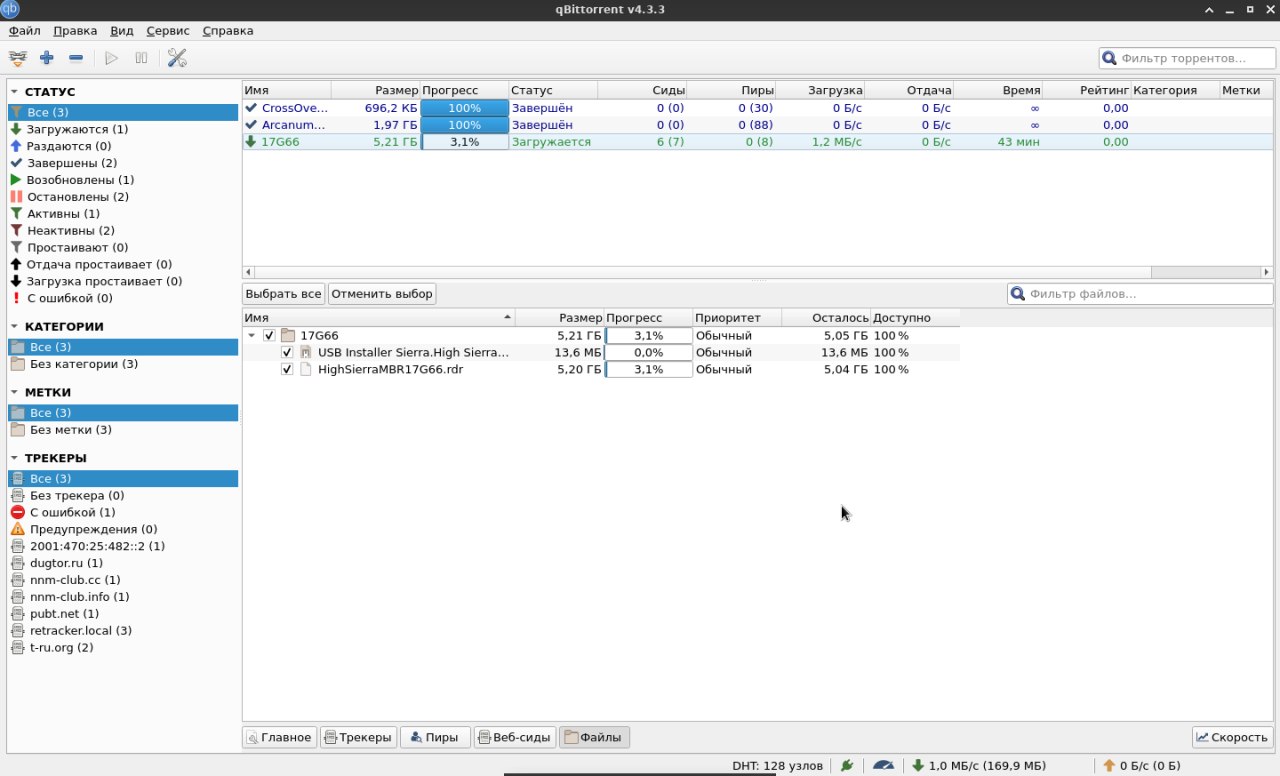This screenshot has height=776, width=1280.
Task: Uncheck the HighSierraMBR17G66.rdr file checkbox
Action: [287, 370]
